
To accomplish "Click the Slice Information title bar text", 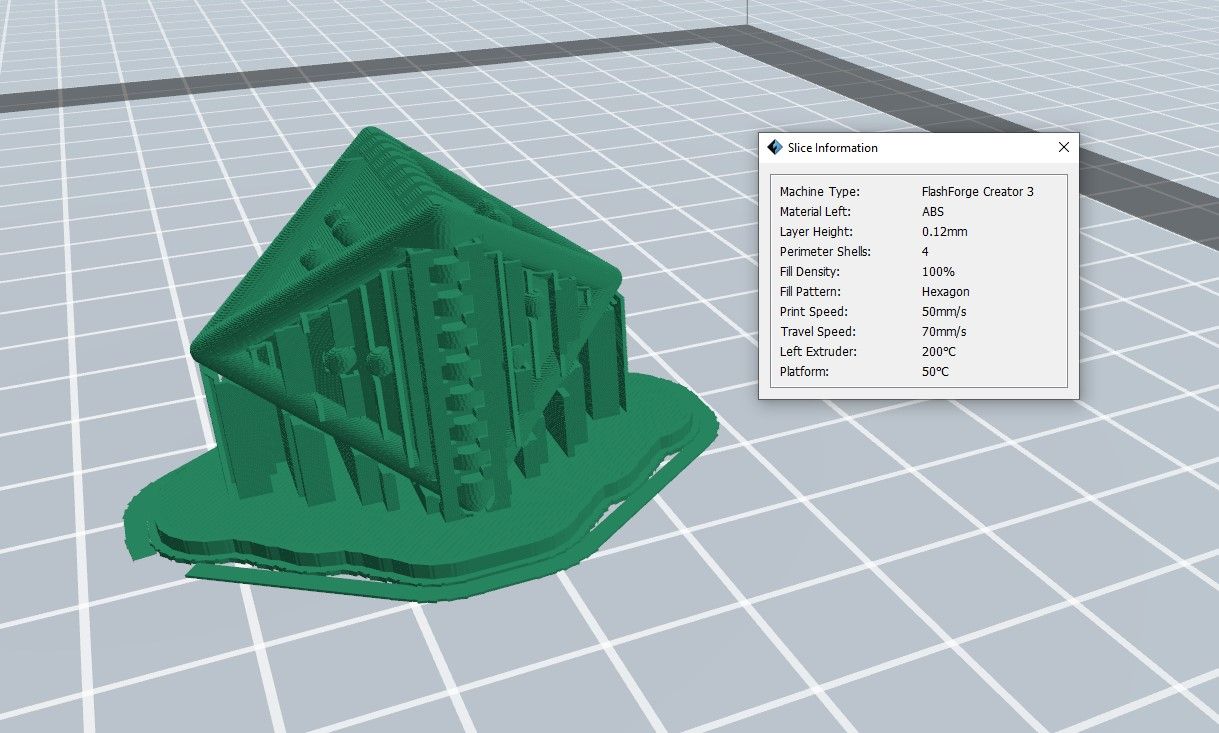I will 832,148.
